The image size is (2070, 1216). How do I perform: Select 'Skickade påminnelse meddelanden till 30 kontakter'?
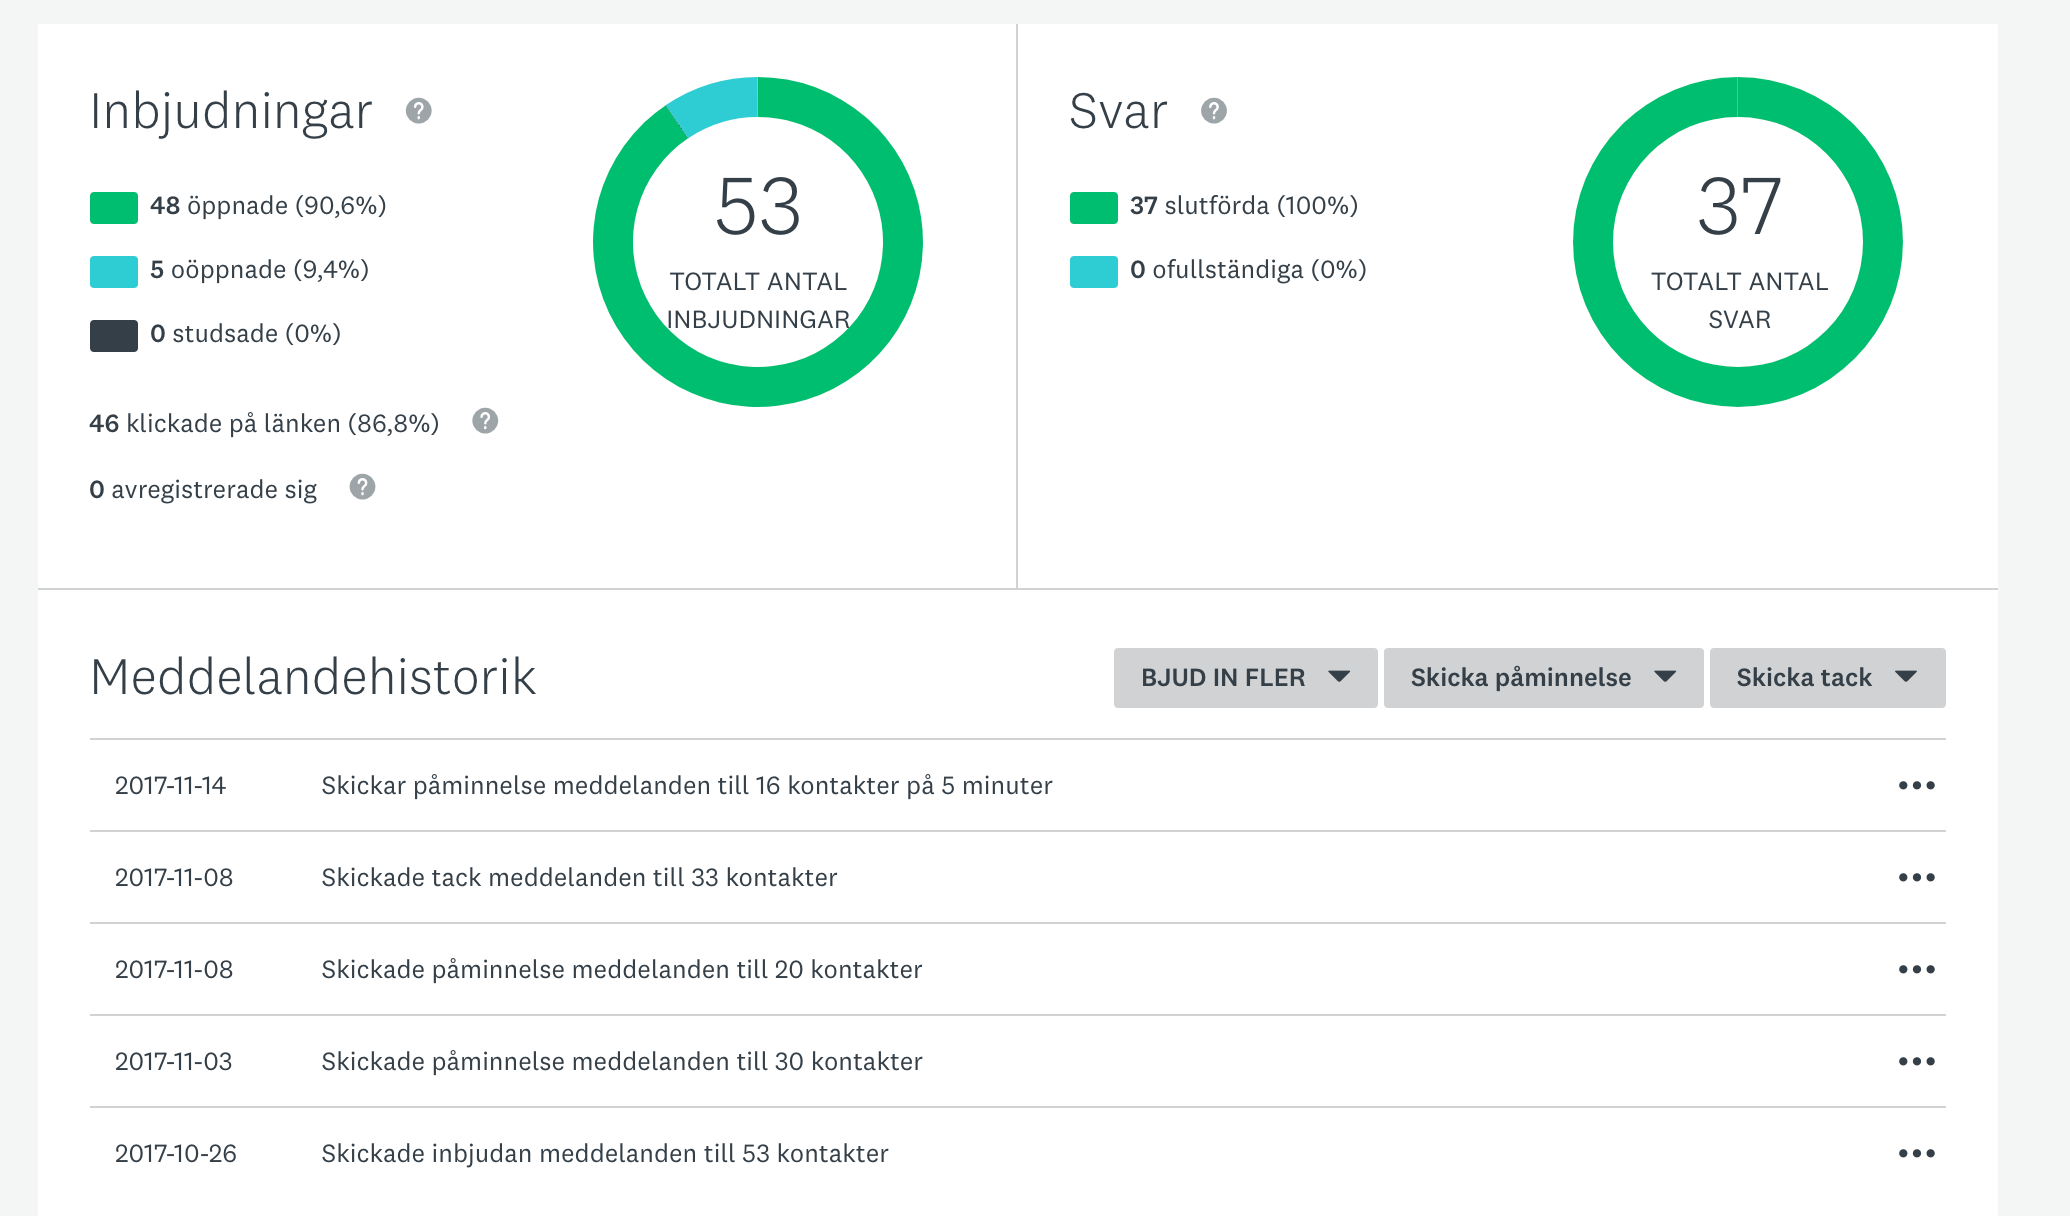coord(622,1062)
